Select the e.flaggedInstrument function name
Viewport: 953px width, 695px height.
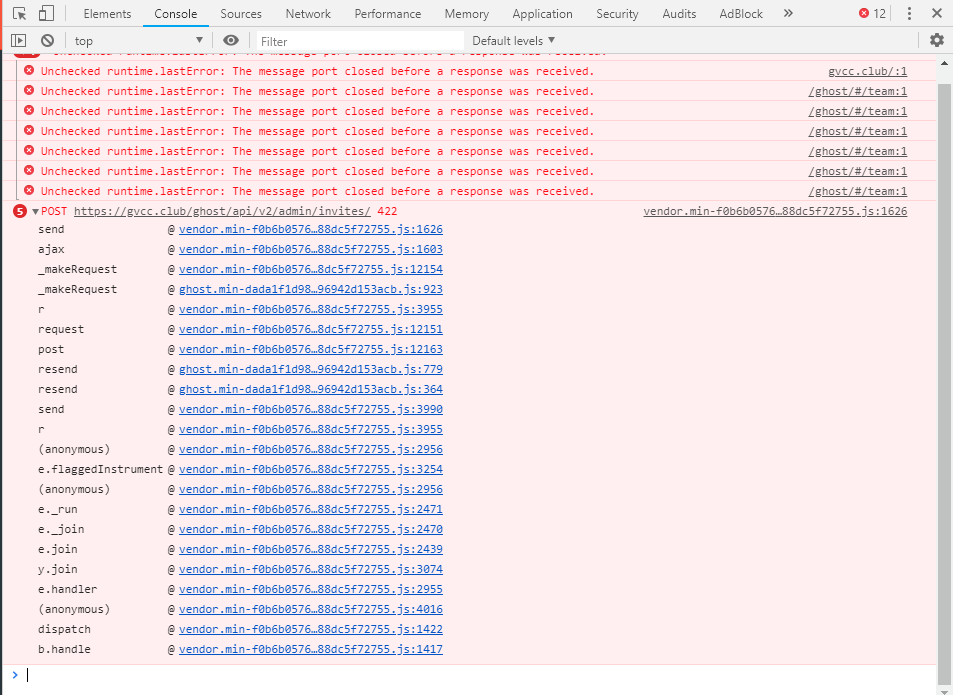click(x=100, y=469)
